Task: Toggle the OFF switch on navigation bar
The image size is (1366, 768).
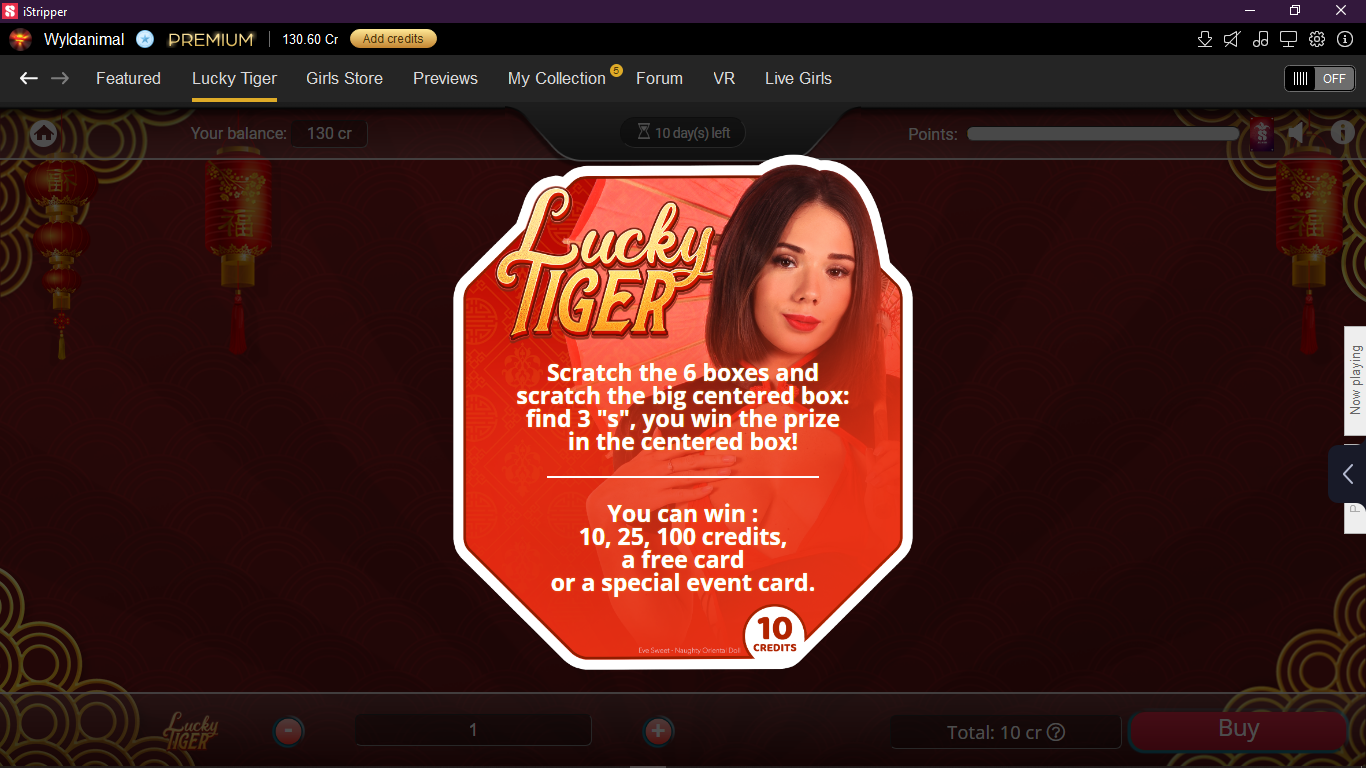Action: click(1319, 79)
